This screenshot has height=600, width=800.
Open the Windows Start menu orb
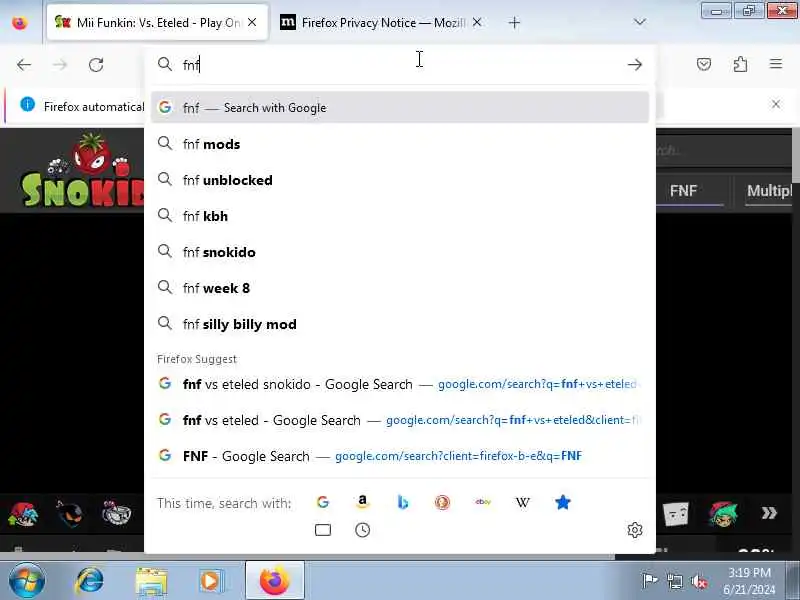click(27, 581)
